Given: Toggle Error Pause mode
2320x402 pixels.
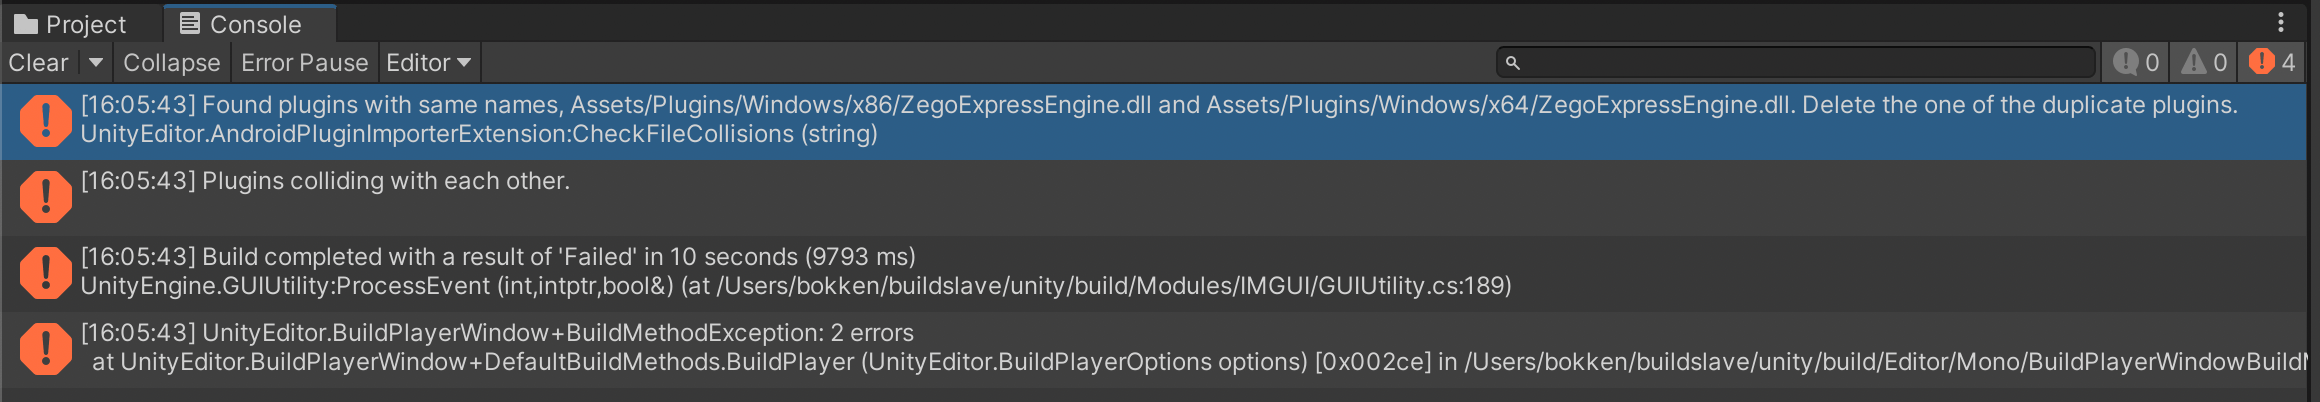Looking at the screenshot, I should click(304, 63).
